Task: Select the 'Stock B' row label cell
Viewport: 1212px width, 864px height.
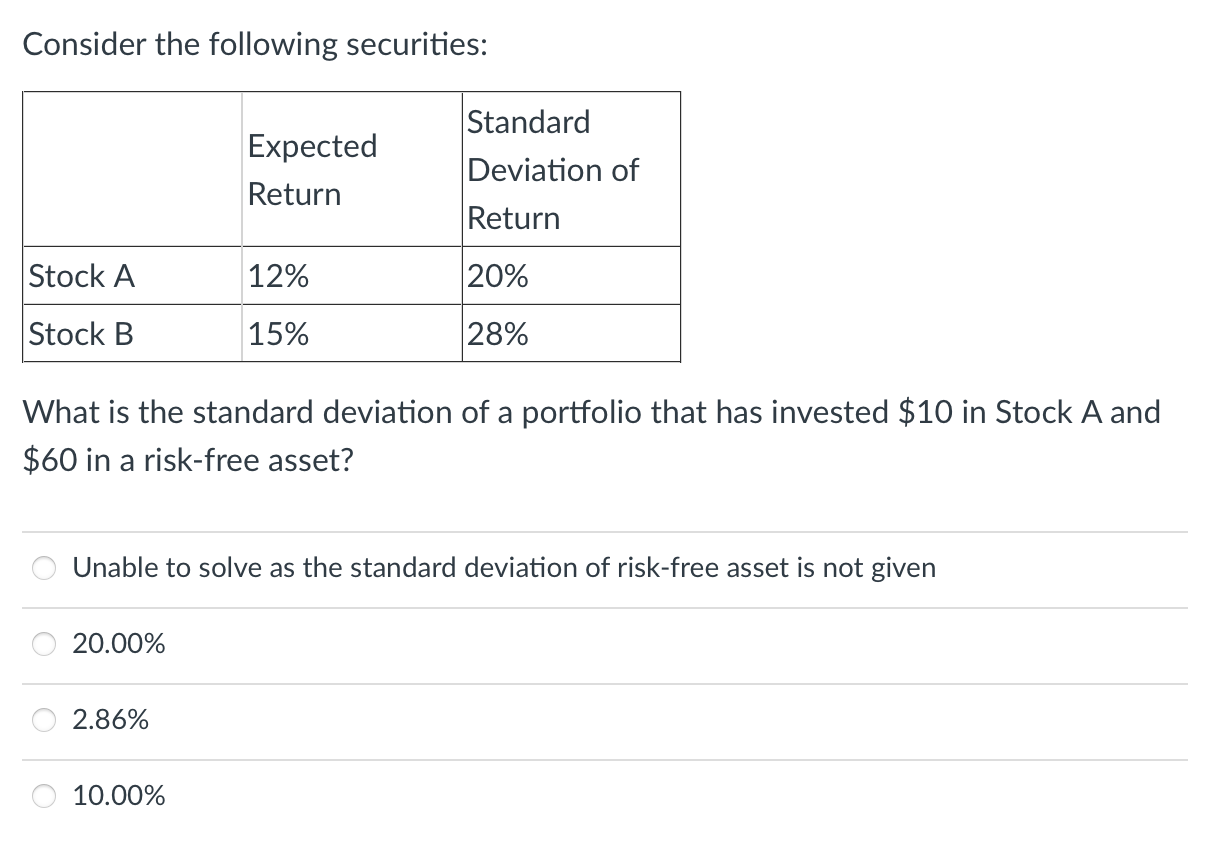Action: (132, 333)
